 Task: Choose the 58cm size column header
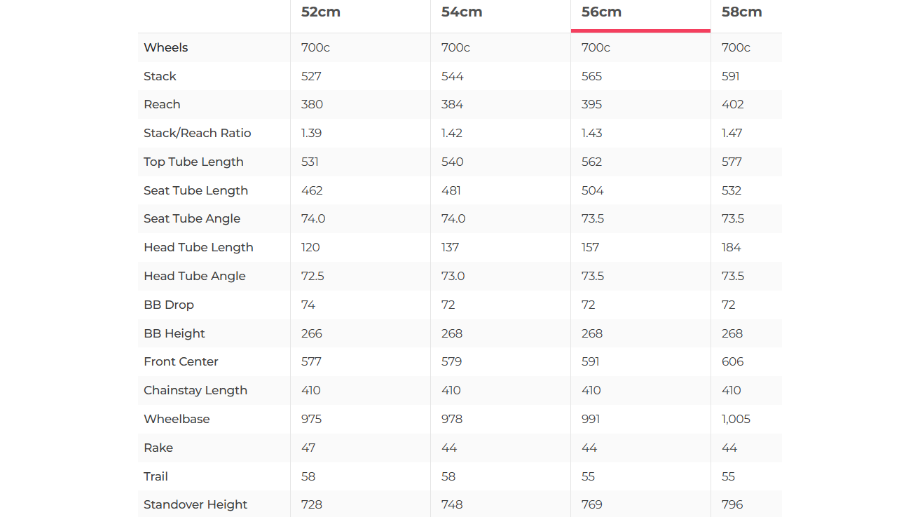click(x=741, y=12)
